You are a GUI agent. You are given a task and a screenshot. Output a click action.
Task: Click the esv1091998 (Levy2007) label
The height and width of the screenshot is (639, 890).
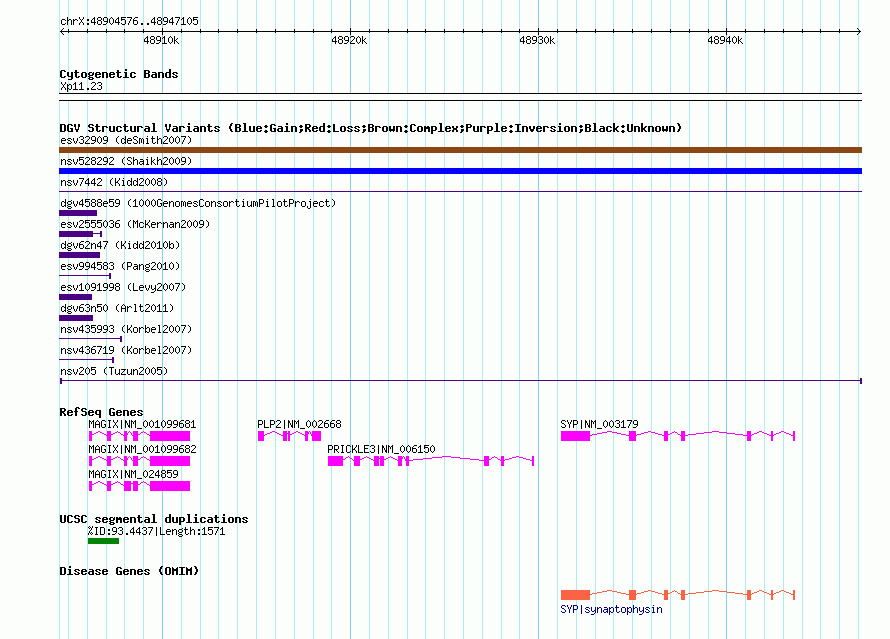pyautogui.click(x=123, y=287)
